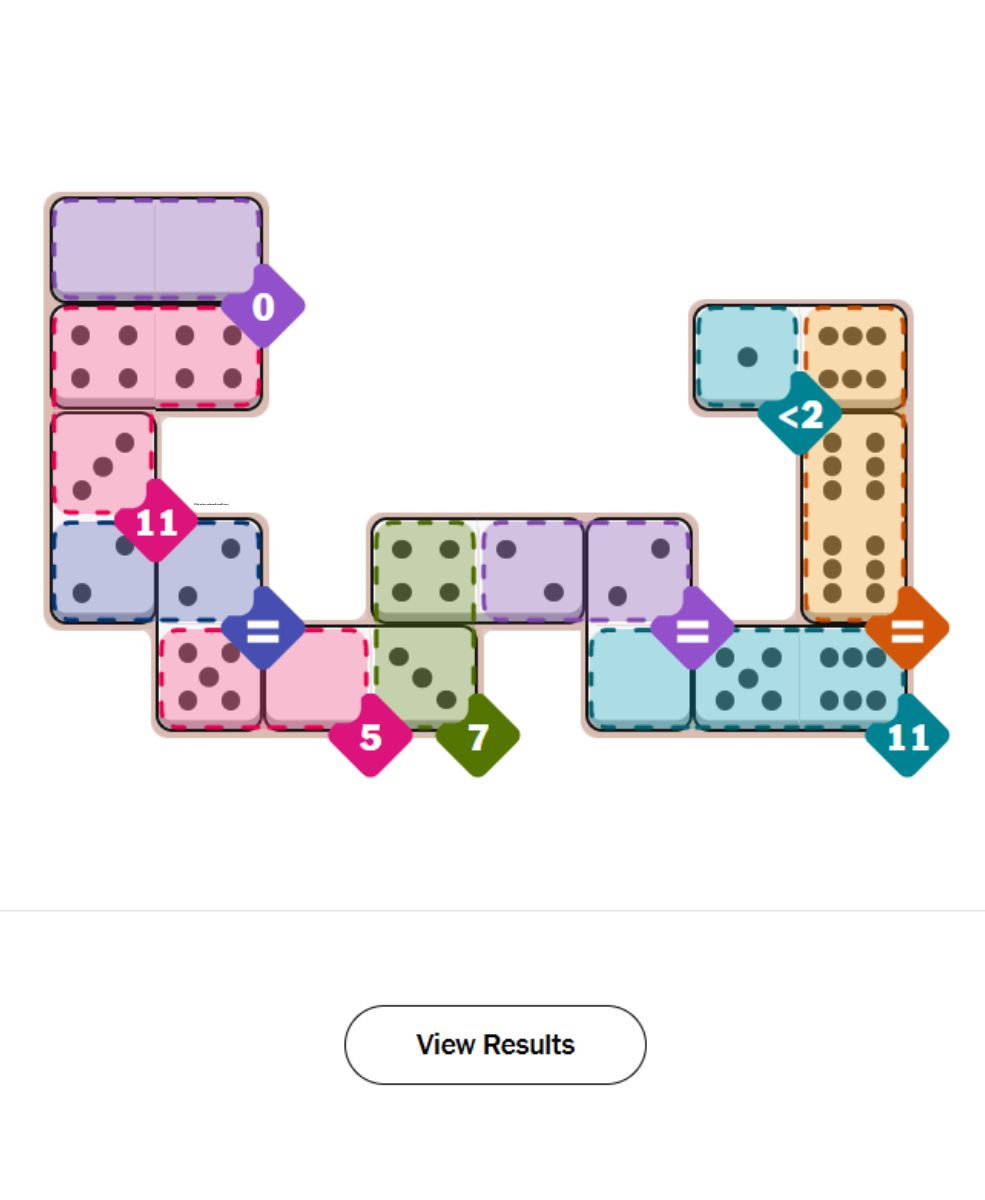Select the blue equals badge
The image size is (985, 1200).
pos(263,629)
